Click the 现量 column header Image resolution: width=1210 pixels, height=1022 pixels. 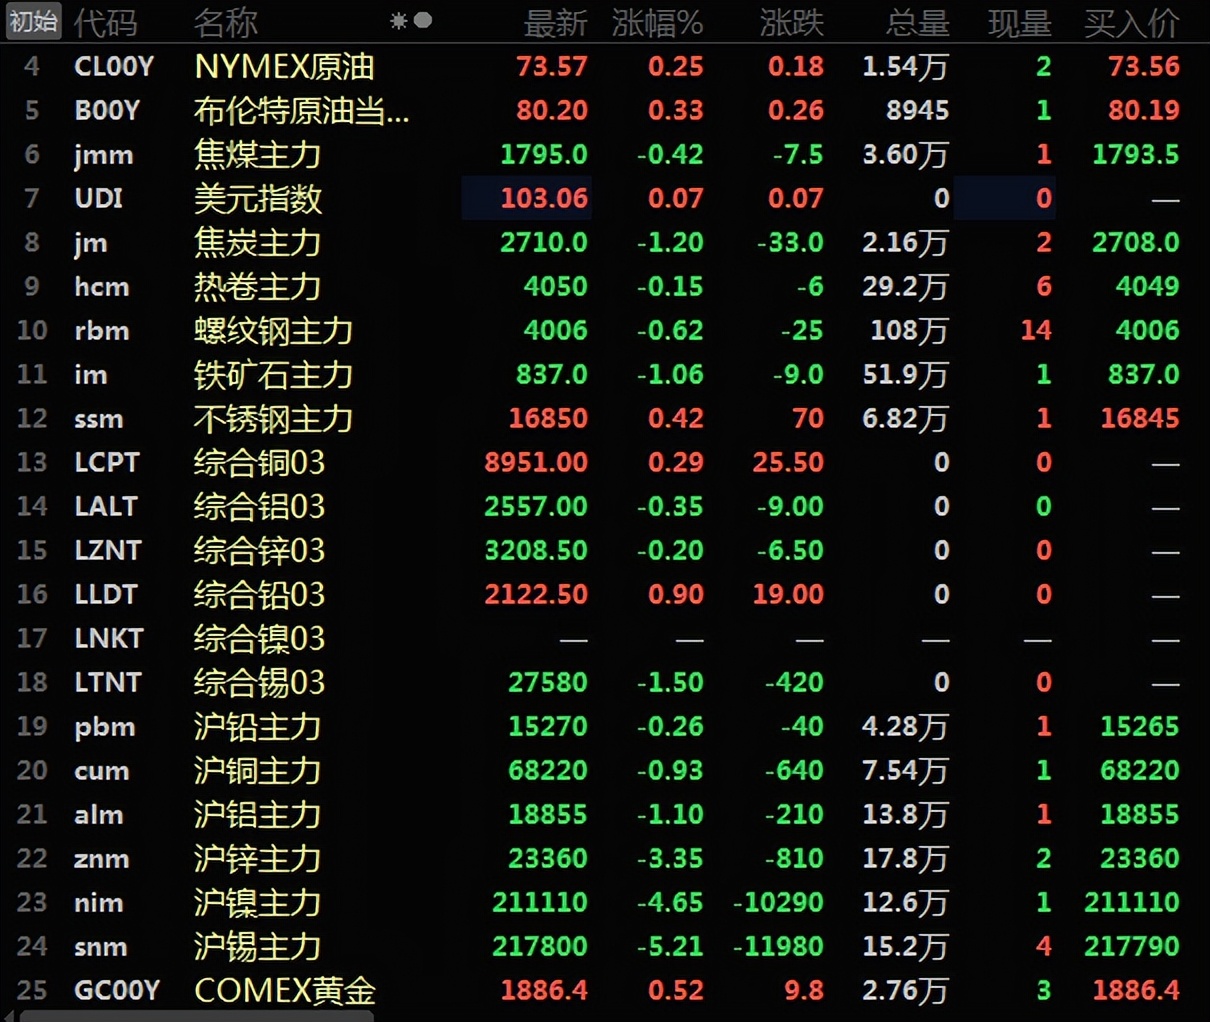click(1018, 22)
